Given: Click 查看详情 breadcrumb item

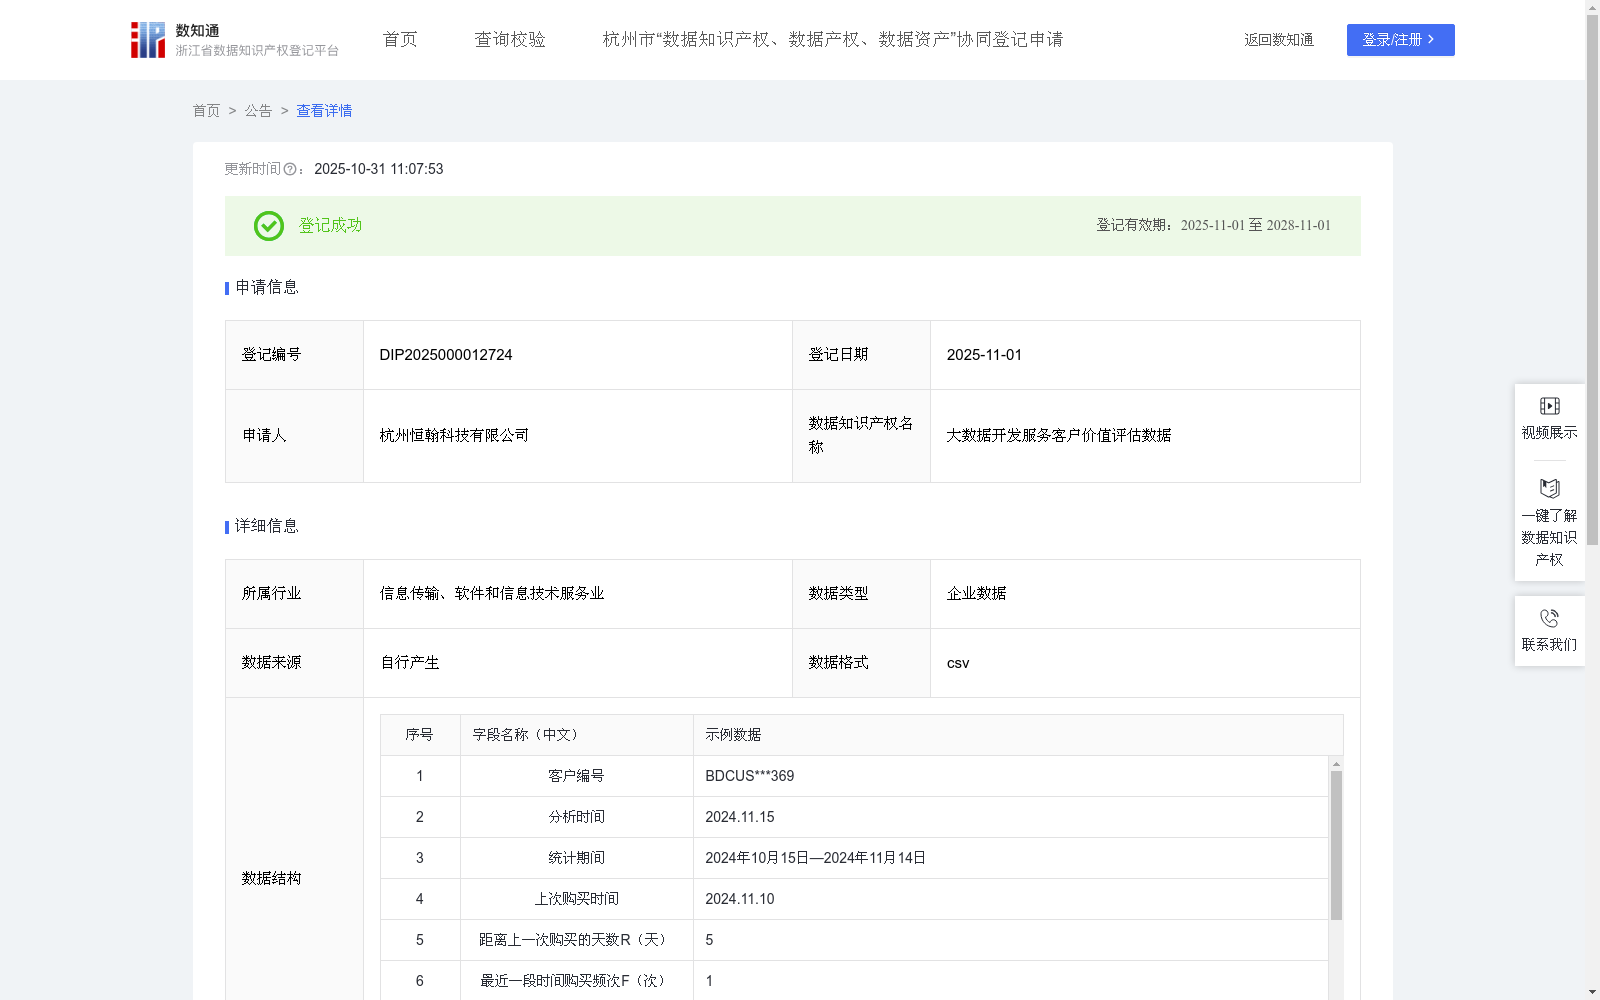Looking at the screenshot, I should coord(324,111).
